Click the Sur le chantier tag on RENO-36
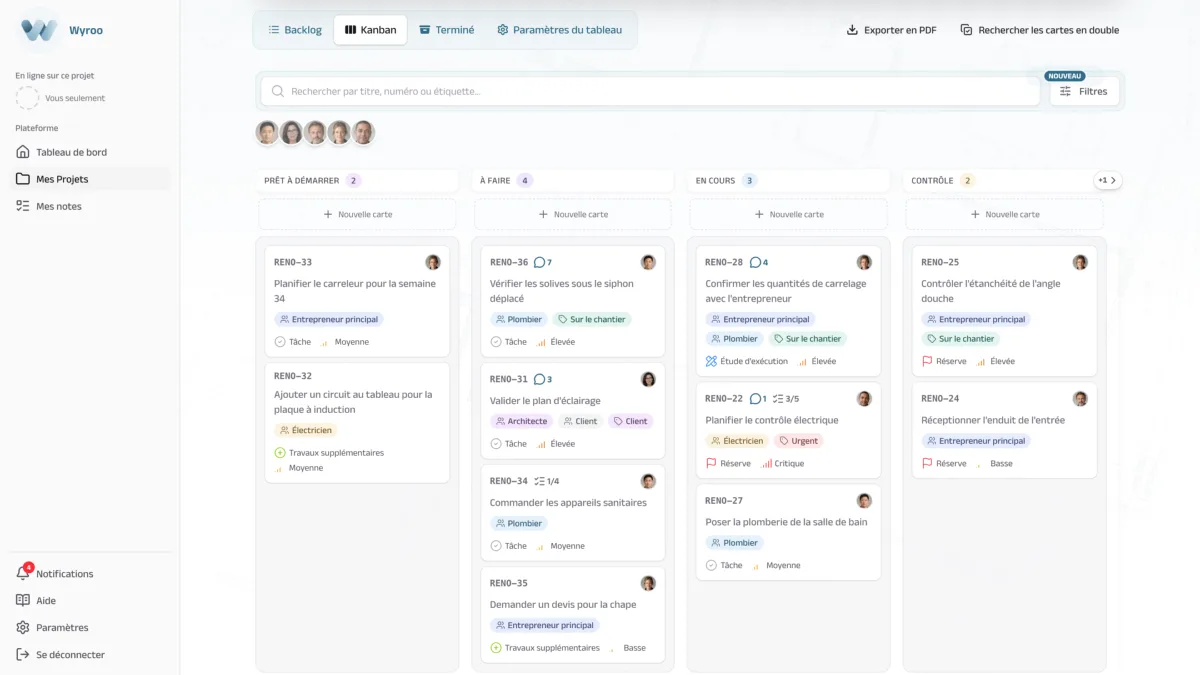The height and width of the screenshot is (675, 1200). (x=590, y=319)
